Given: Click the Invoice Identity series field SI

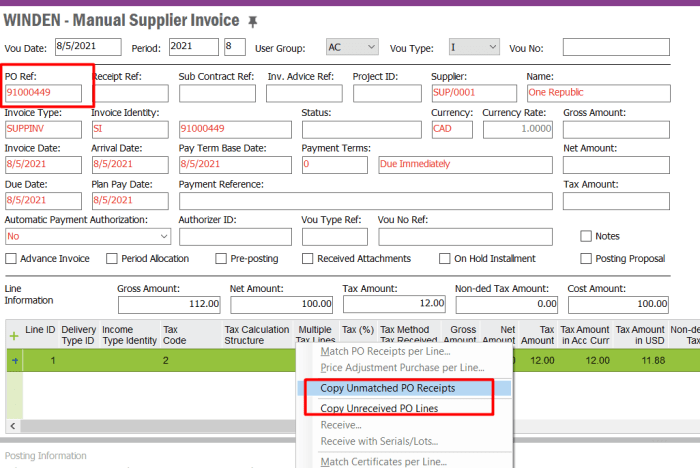Looking at the screenshot, I should (130, 130).
